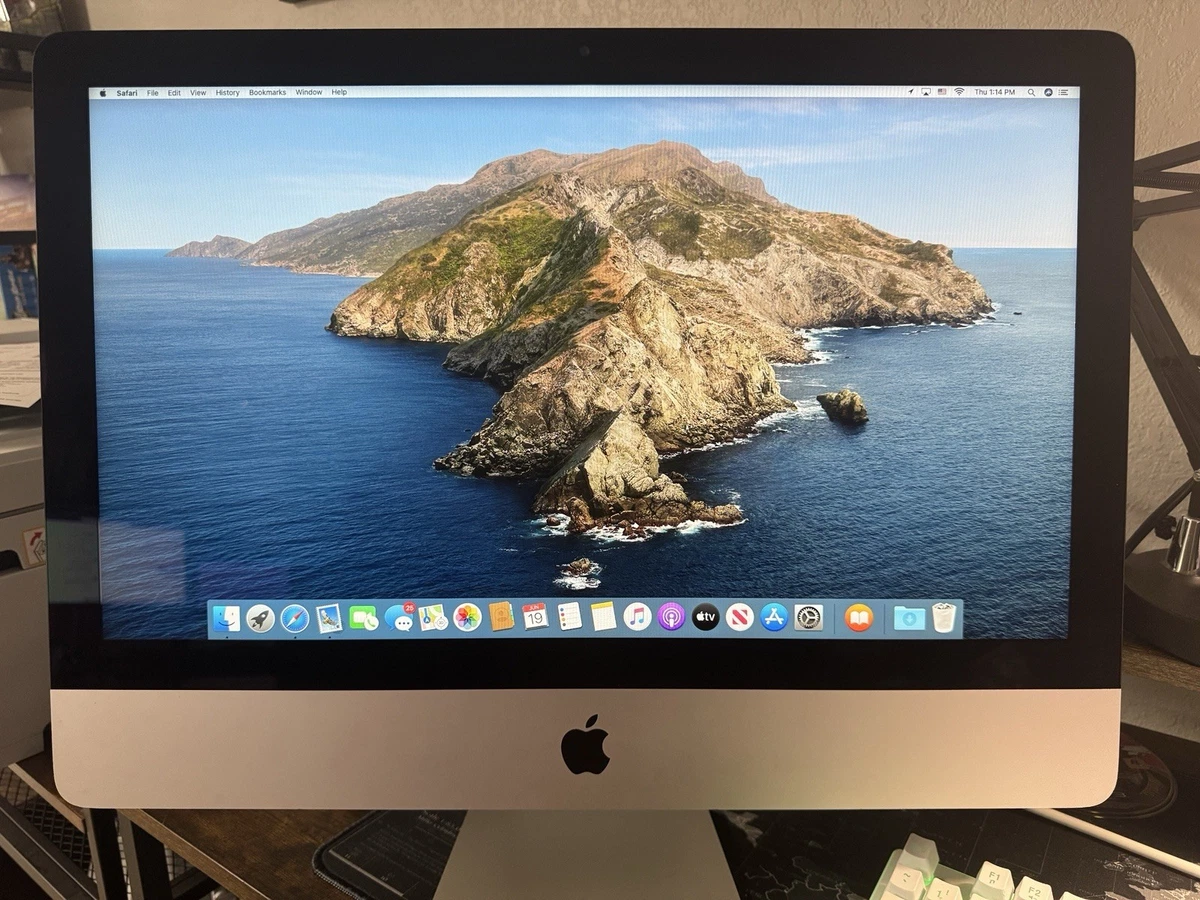Open the Music app
The image size is (1200, 900).
(x=638, y=620)
